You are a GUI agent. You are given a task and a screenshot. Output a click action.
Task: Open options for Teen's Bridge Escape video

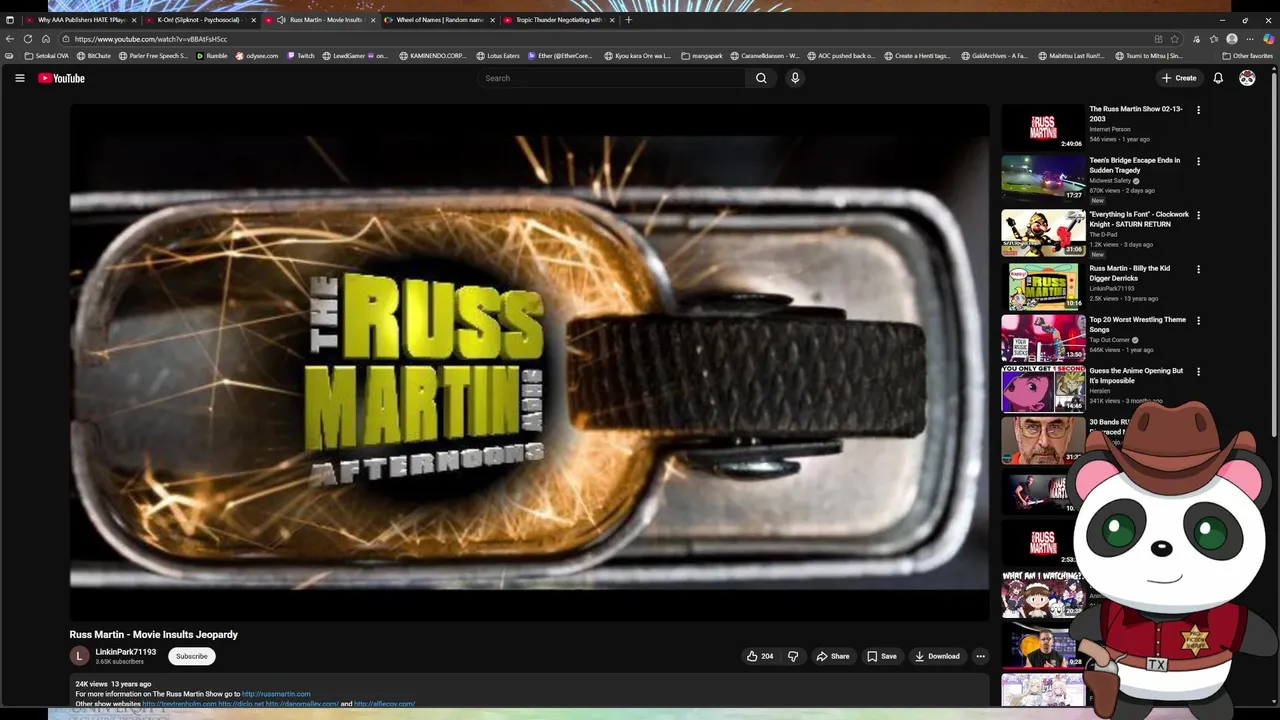click(x=1198, y=161)
